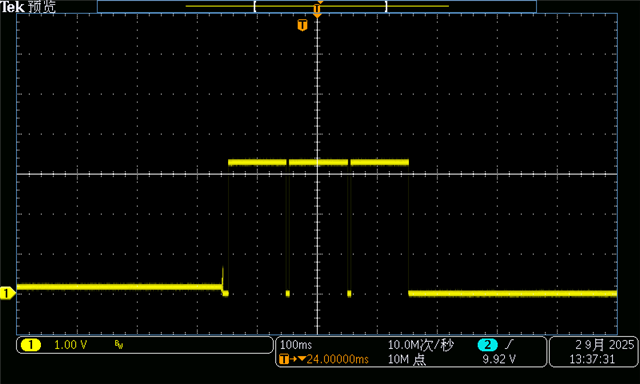Click the orange trigger position T marker on graticule
Screen dimensions: 640x384
(302, 25)
